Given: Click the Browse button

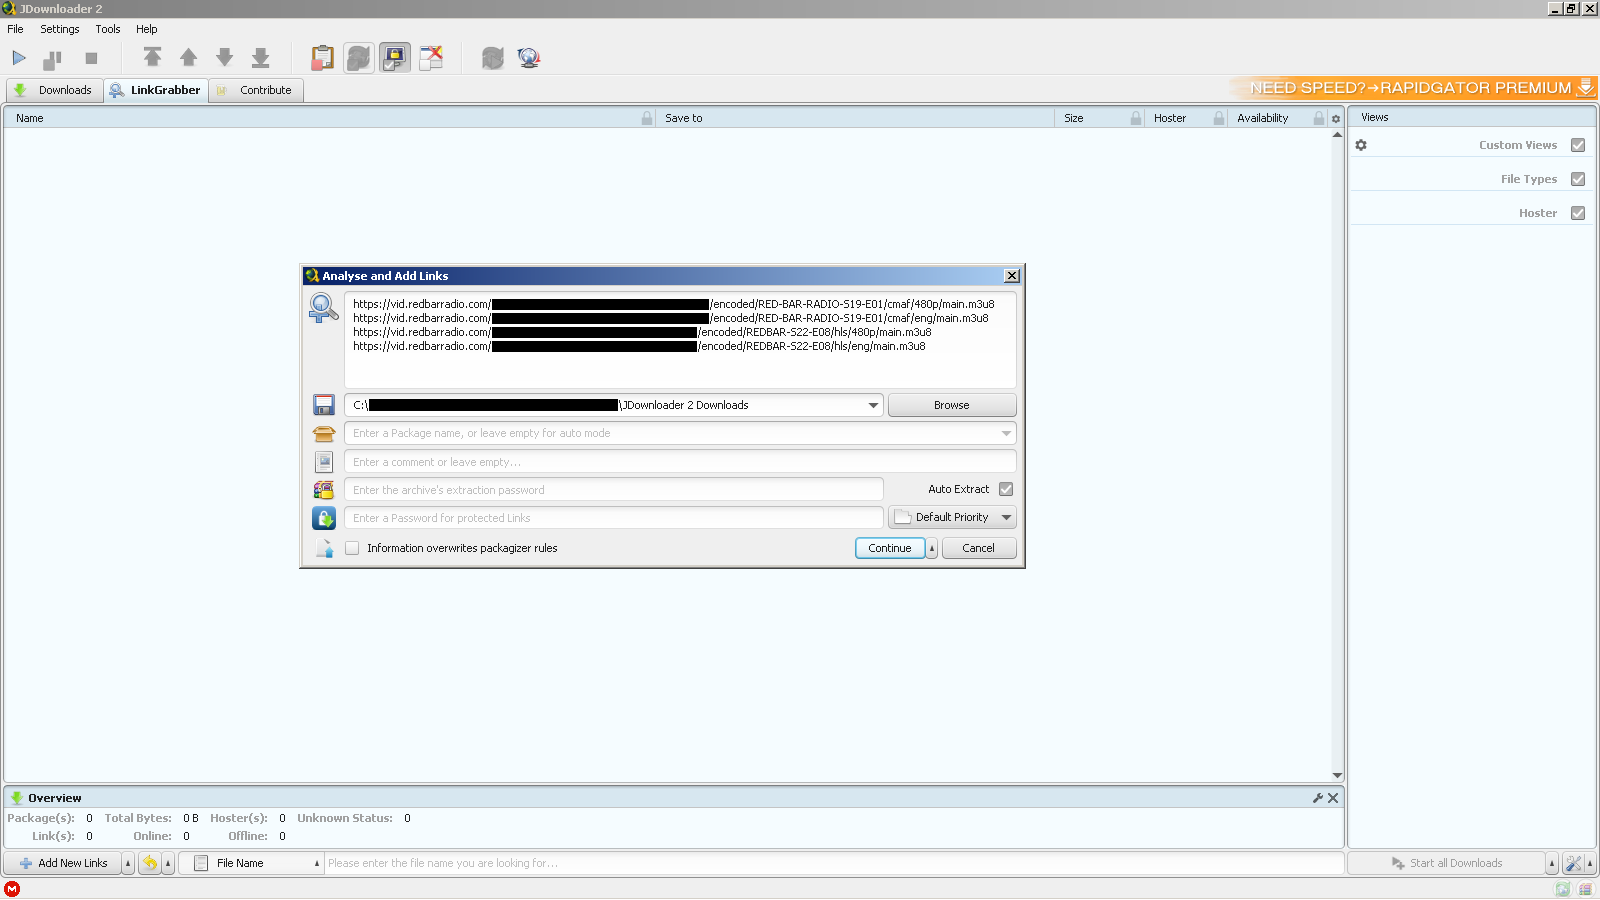Looking at the screenshot, I should (952, 405).
